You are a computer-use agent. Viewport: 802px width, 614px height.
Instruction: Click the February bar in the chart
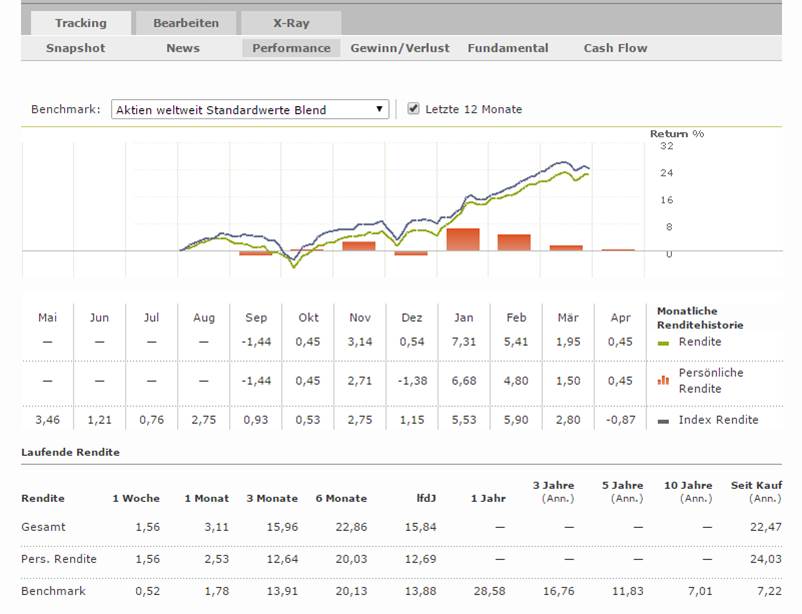514,242
